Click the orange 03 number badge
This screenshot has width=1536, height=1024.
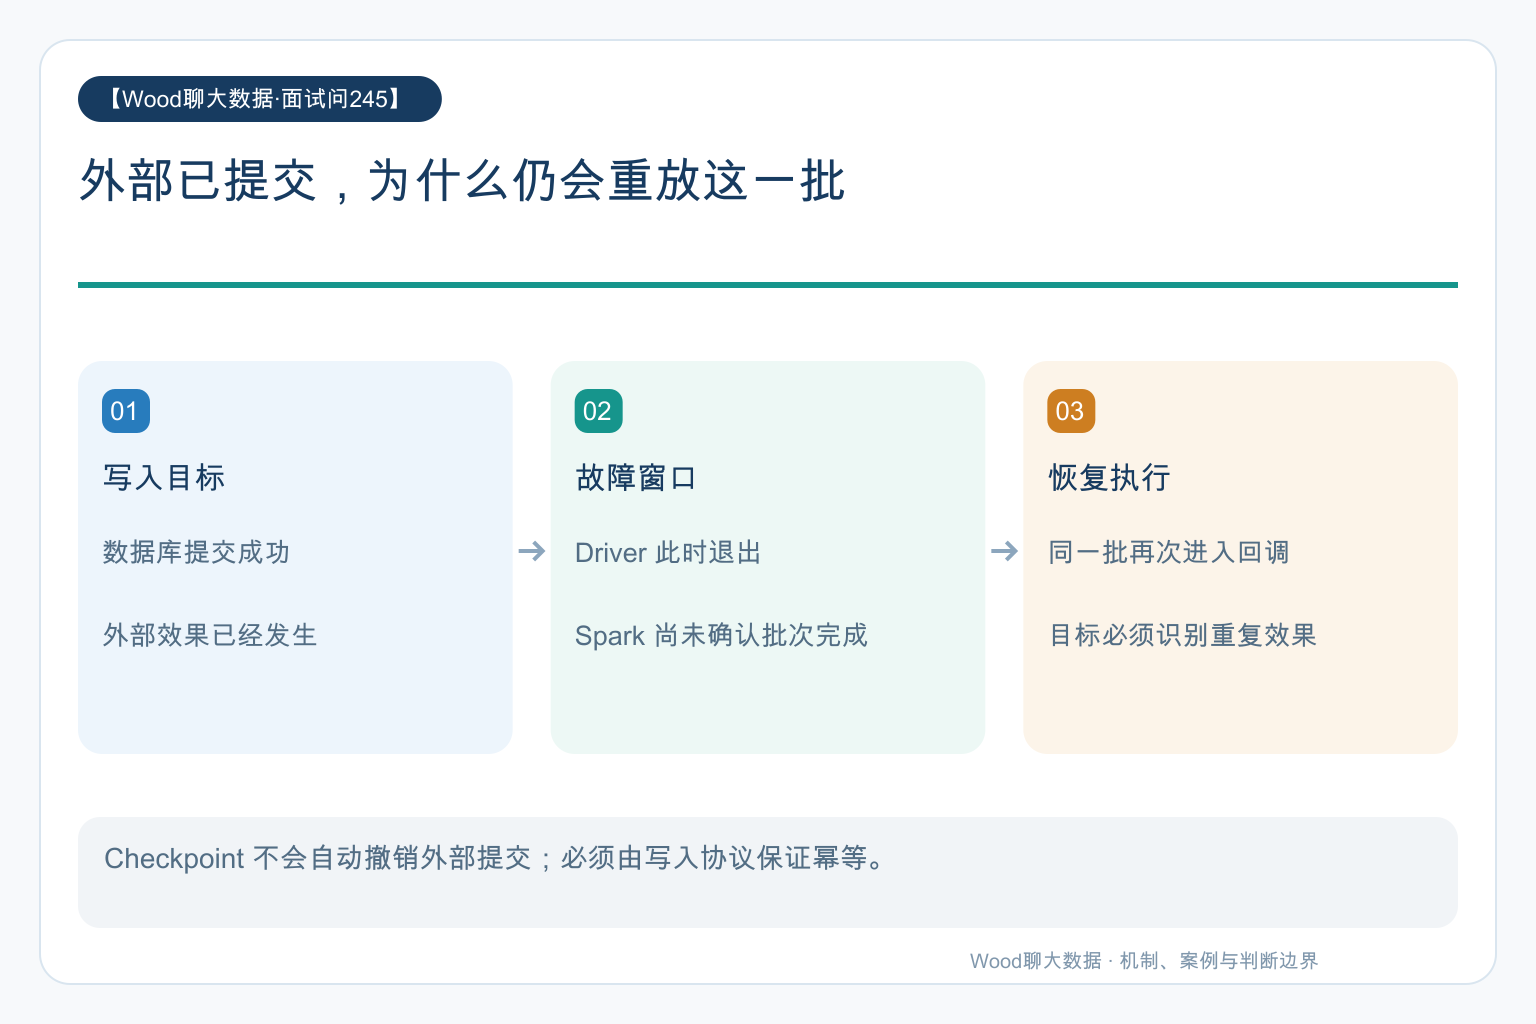point(1071,411)
